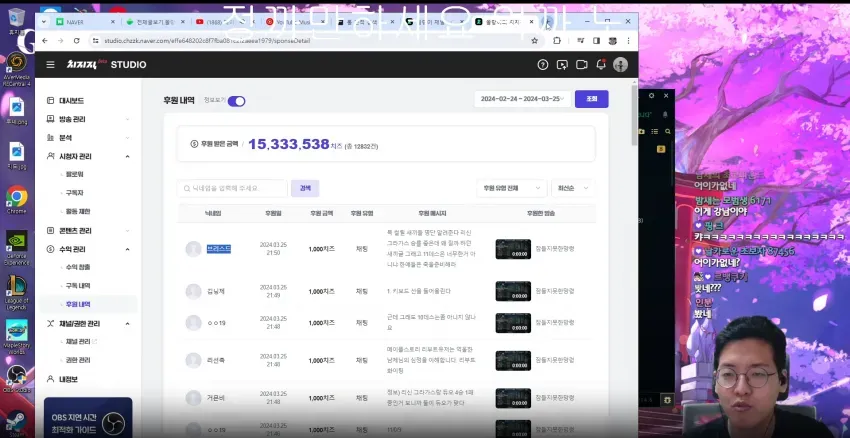The image size is (850, 438).
Task: Open the broadcast thumbnail in 거믄비 row
Action: click(513, 398)
